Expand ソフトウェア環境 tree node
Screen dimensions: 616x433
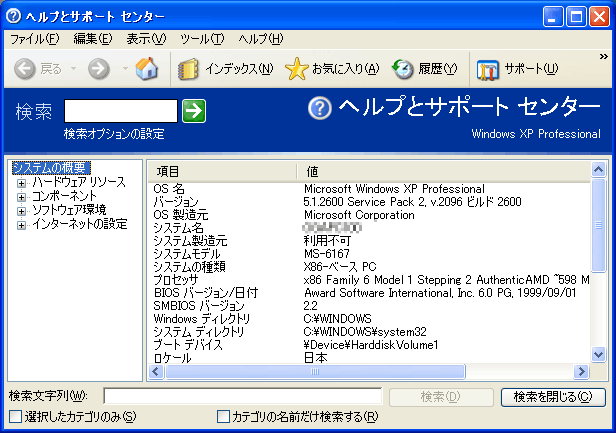(x=22, y=211)
